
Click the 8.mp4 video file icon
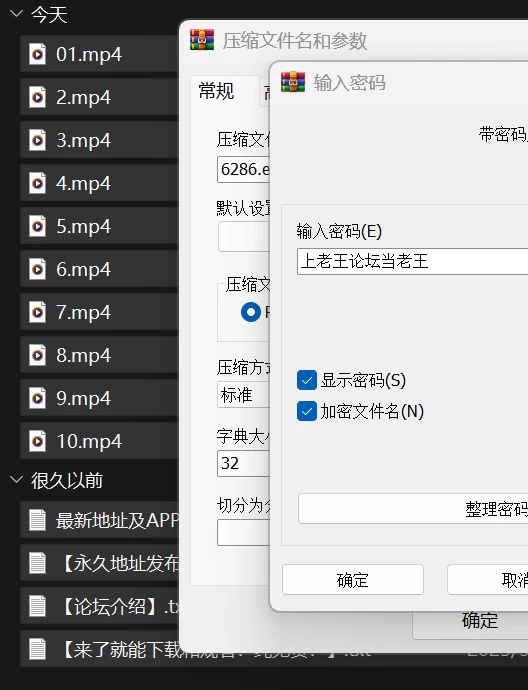point(37,355)
